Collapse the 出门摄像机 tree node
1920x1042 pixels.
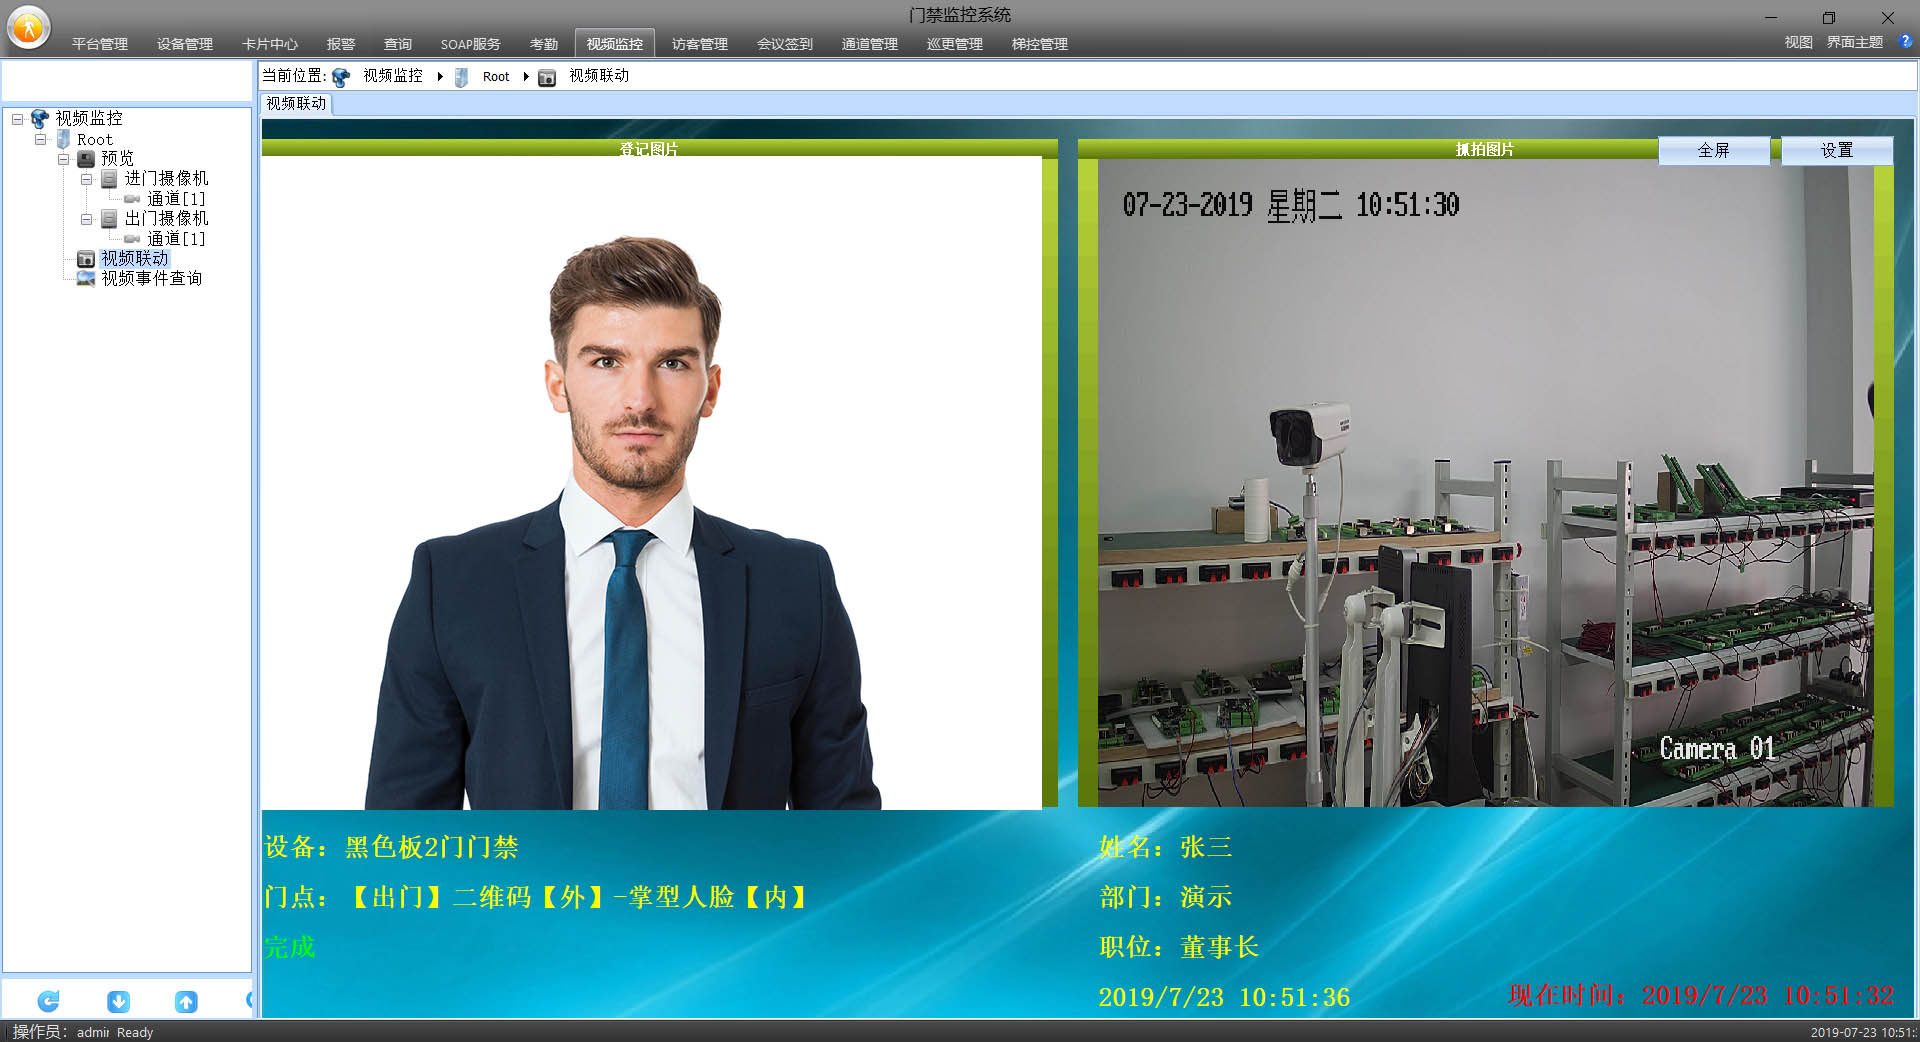86,219
